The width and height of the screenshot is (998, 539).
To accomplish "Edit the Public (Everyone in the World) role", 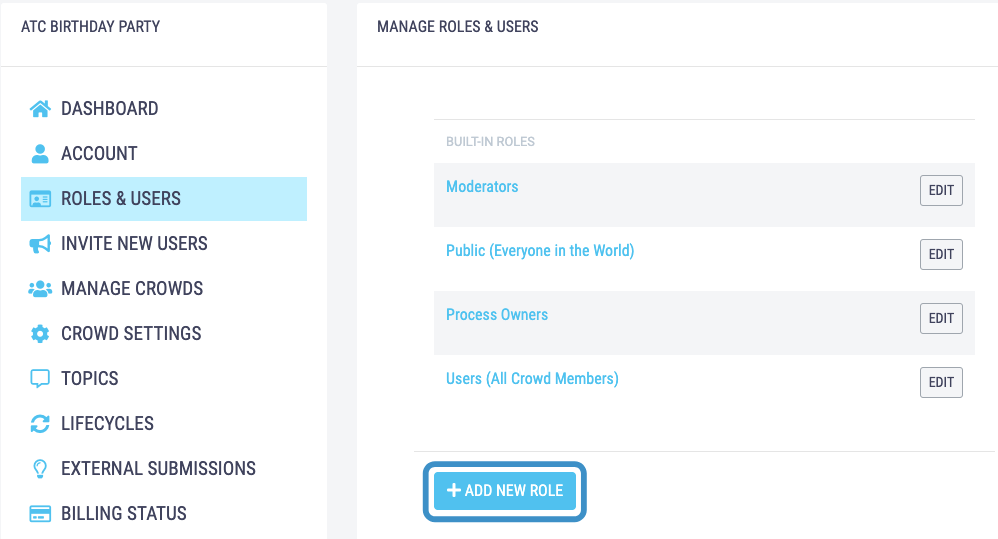I will pos(941,255).
